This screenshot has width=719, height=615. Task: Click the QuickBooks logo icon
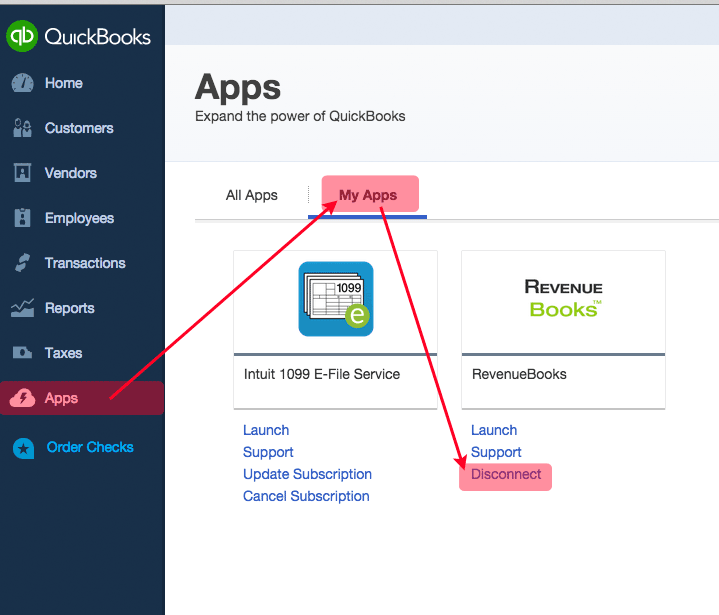pos(22,36)
